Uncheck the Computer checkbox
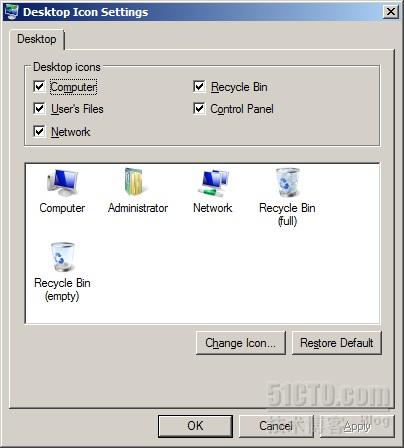 click(x=39, y=87)
